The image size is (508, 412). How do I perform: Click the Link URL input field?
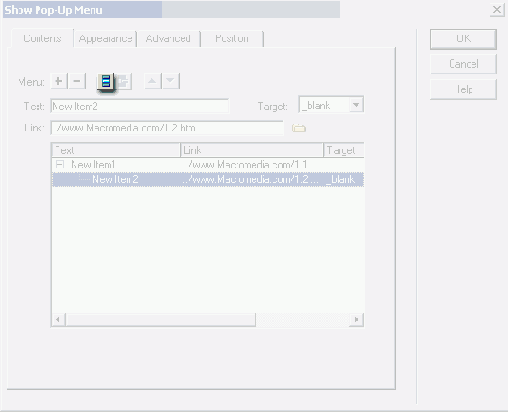coord(167,128)
